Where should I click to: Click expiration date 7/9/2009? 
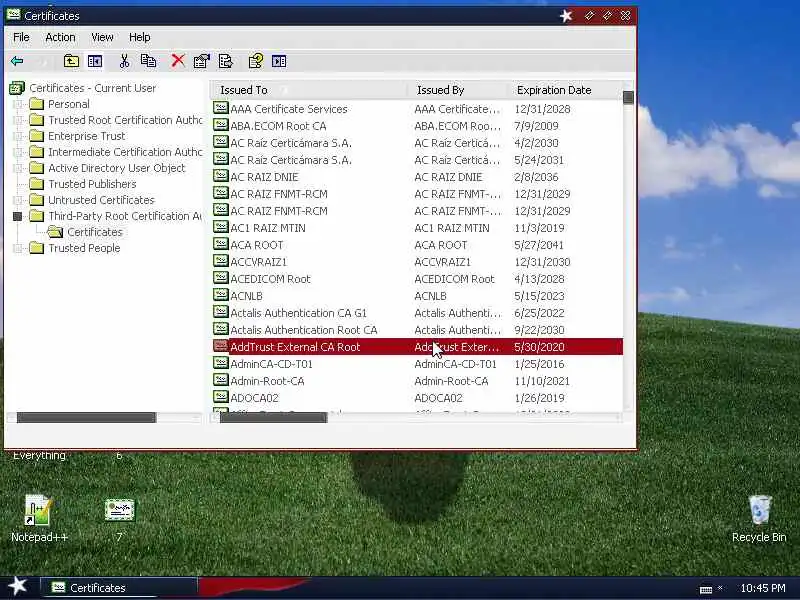pyautogui.click(x=536, y=126)
